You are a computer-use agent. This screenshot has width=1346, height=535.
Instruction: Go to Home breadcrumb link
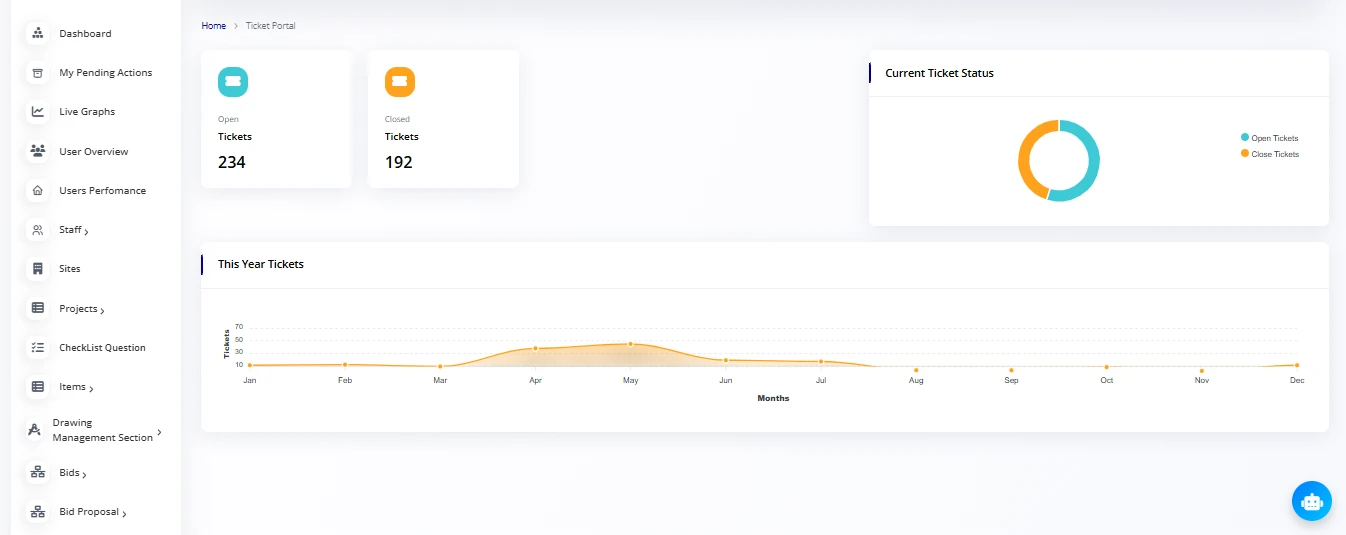[x=213, y=26]
